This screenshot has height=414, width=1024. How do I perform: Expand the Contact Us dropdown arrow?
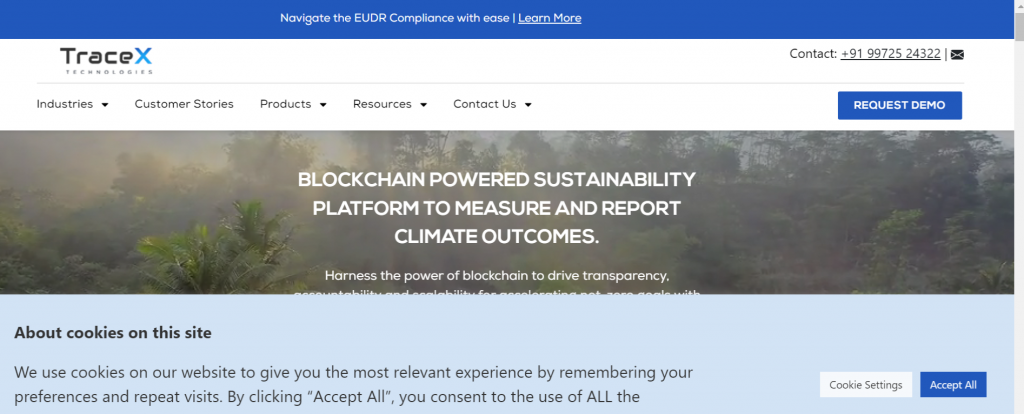click(528, 105)
